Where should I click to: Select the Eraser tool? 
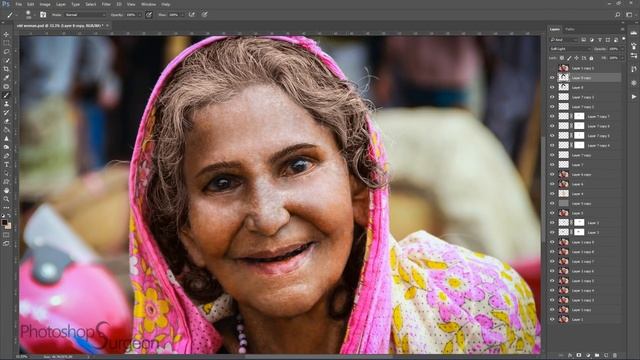pos(6,121)
